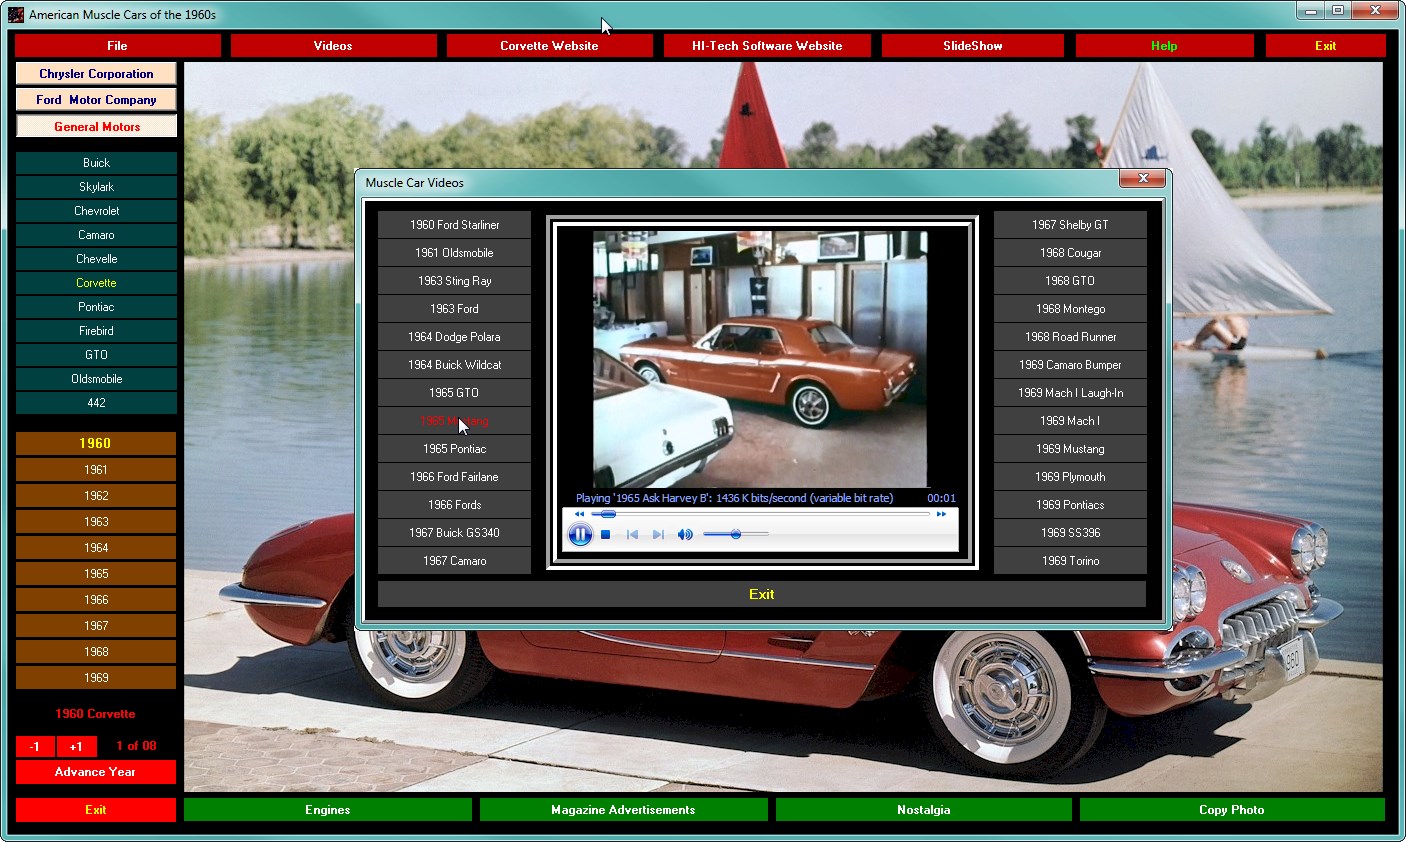Select the Ford Motor Company button

click(96, 100)
